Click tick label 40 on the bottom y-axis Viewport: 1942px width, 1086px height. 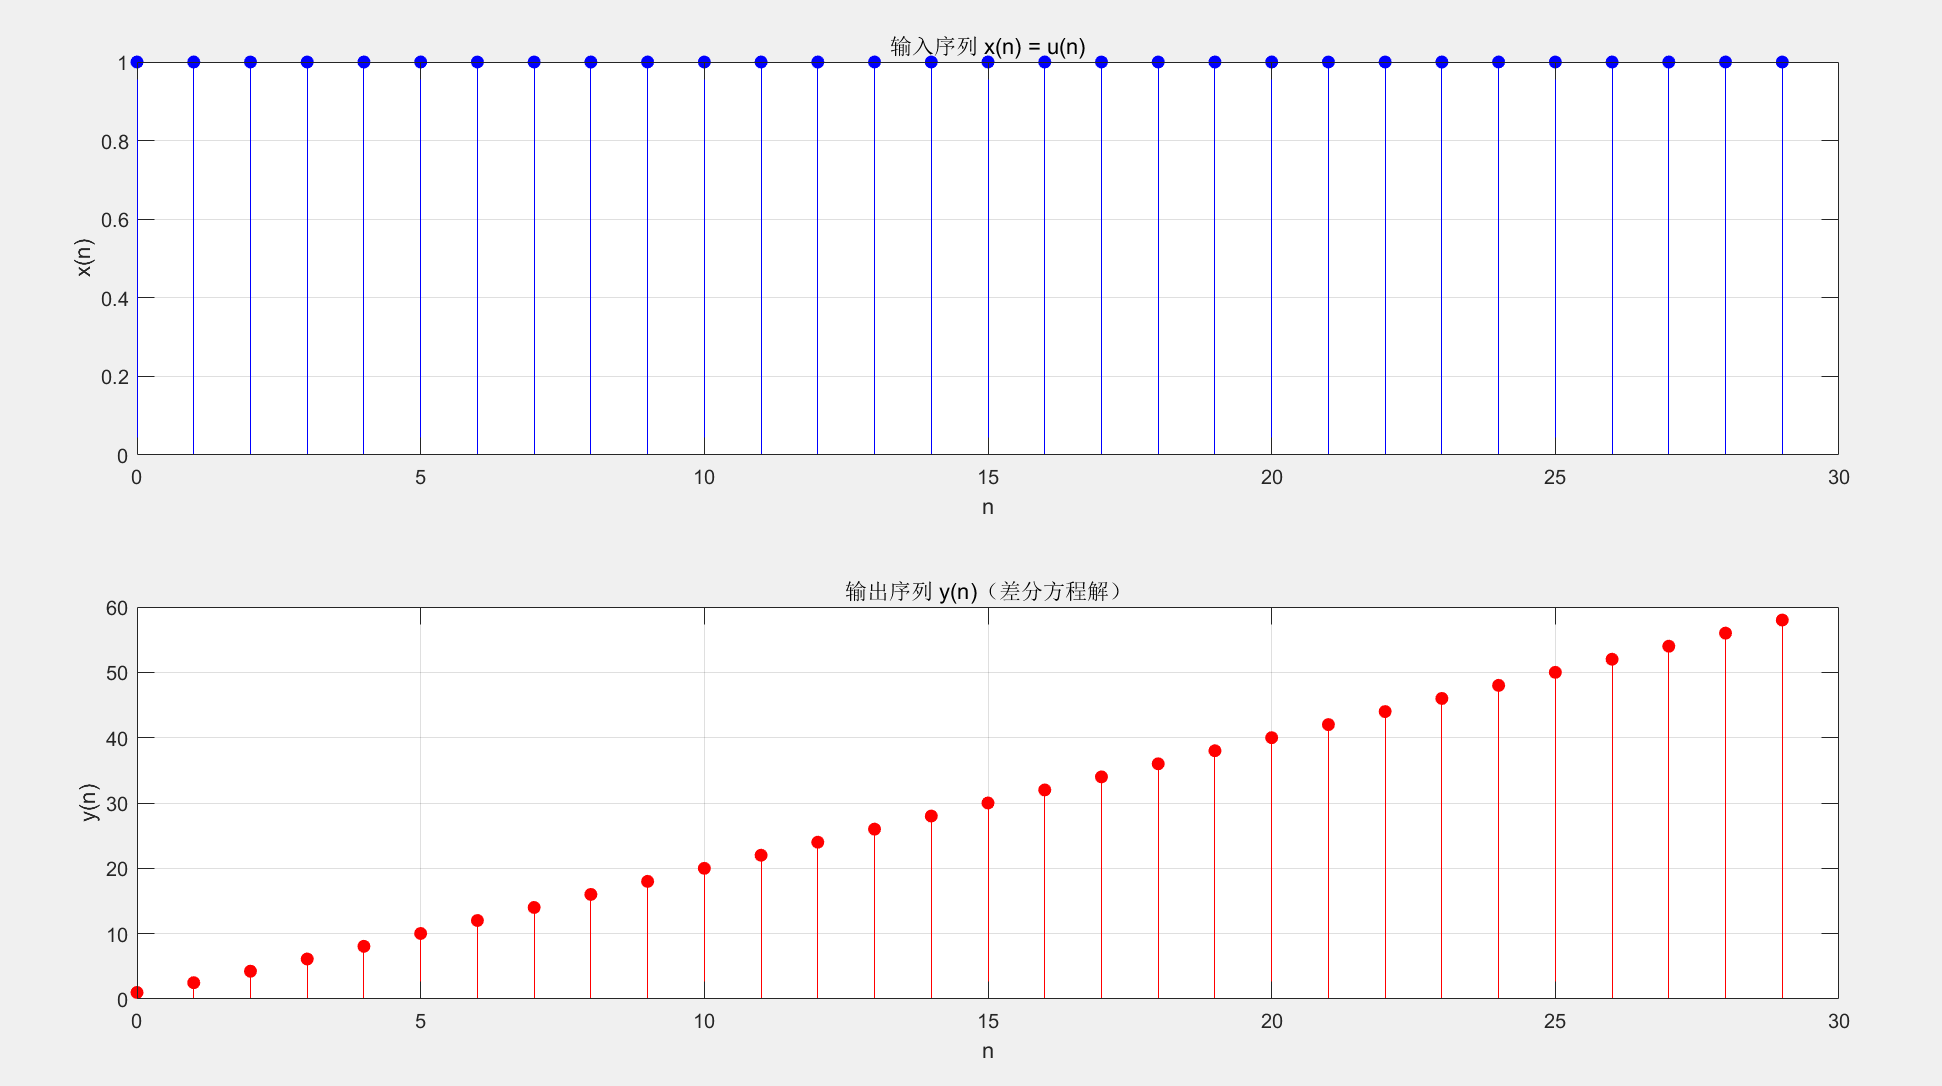[116, 739]
